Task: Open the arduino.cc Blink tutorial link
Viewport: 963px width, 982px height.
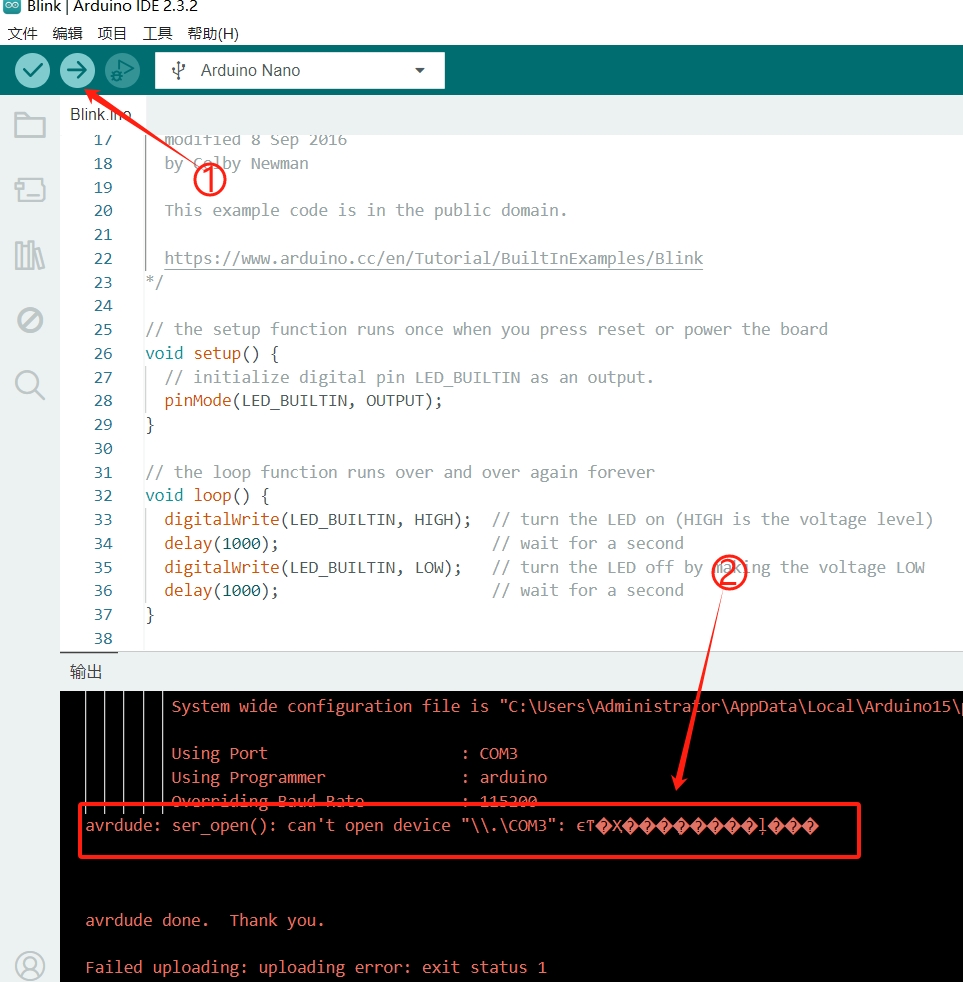Action: [433, 258]
